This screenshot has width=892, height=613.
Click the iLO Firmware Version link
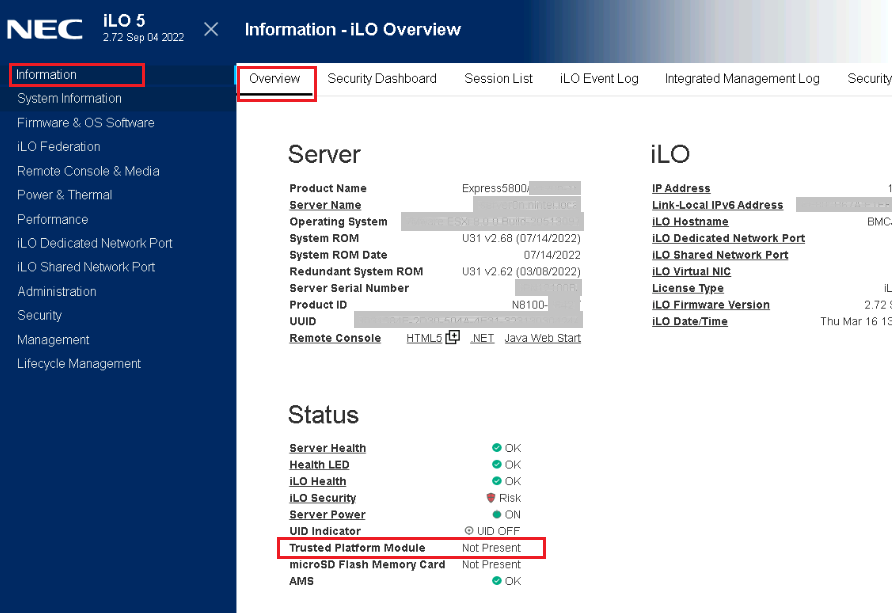(711, 305)
